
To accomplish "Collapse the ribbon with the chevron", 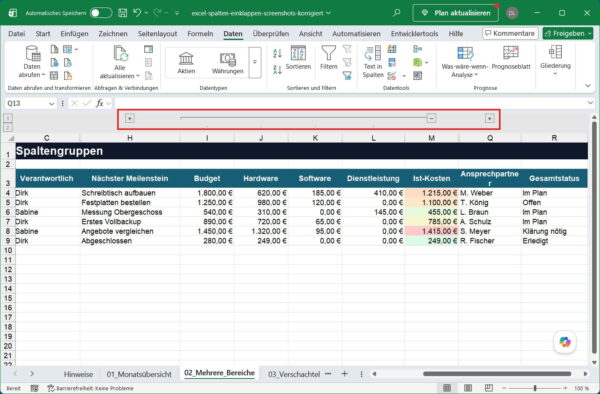I will (x=588, y=86).
